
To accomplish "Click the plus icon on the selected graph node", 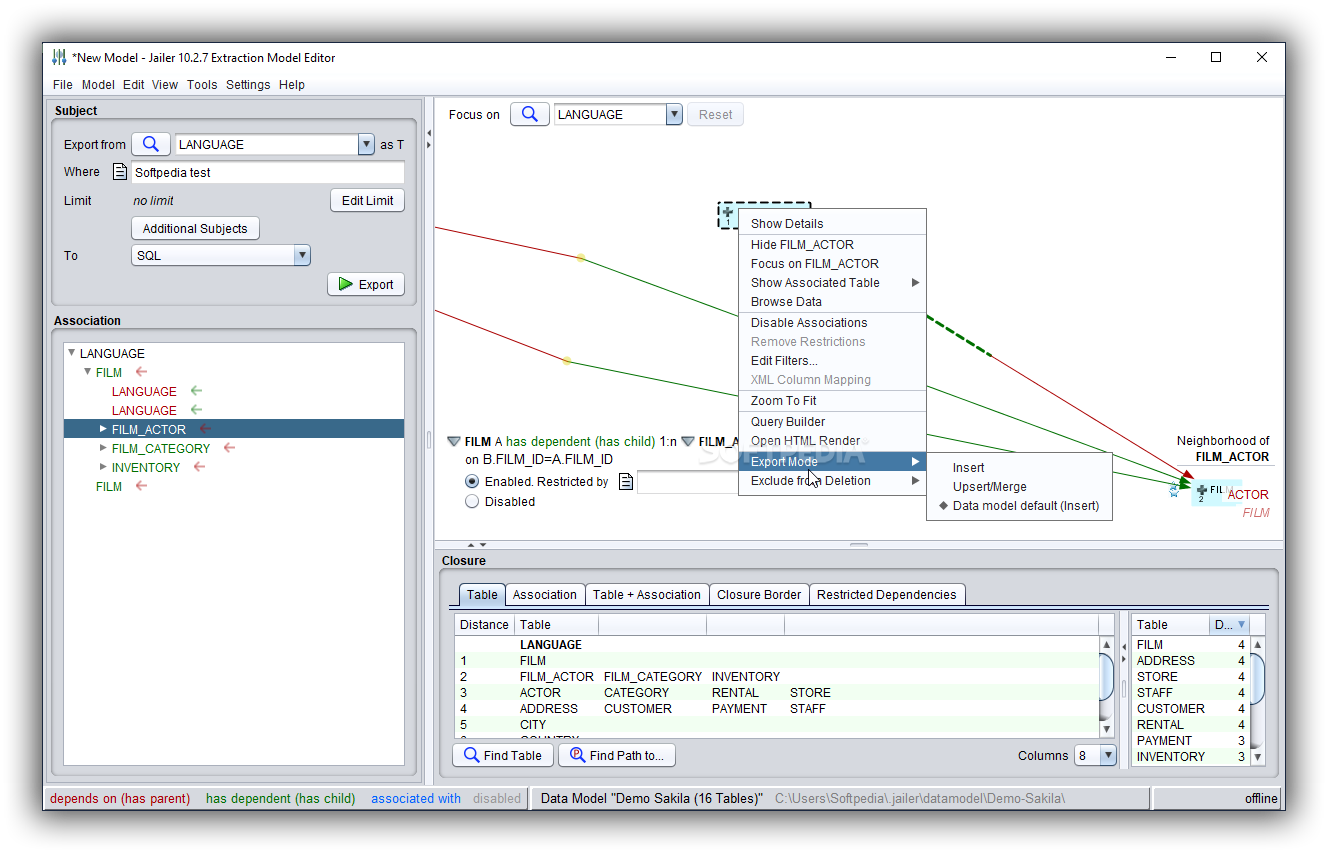I will 728,212.
